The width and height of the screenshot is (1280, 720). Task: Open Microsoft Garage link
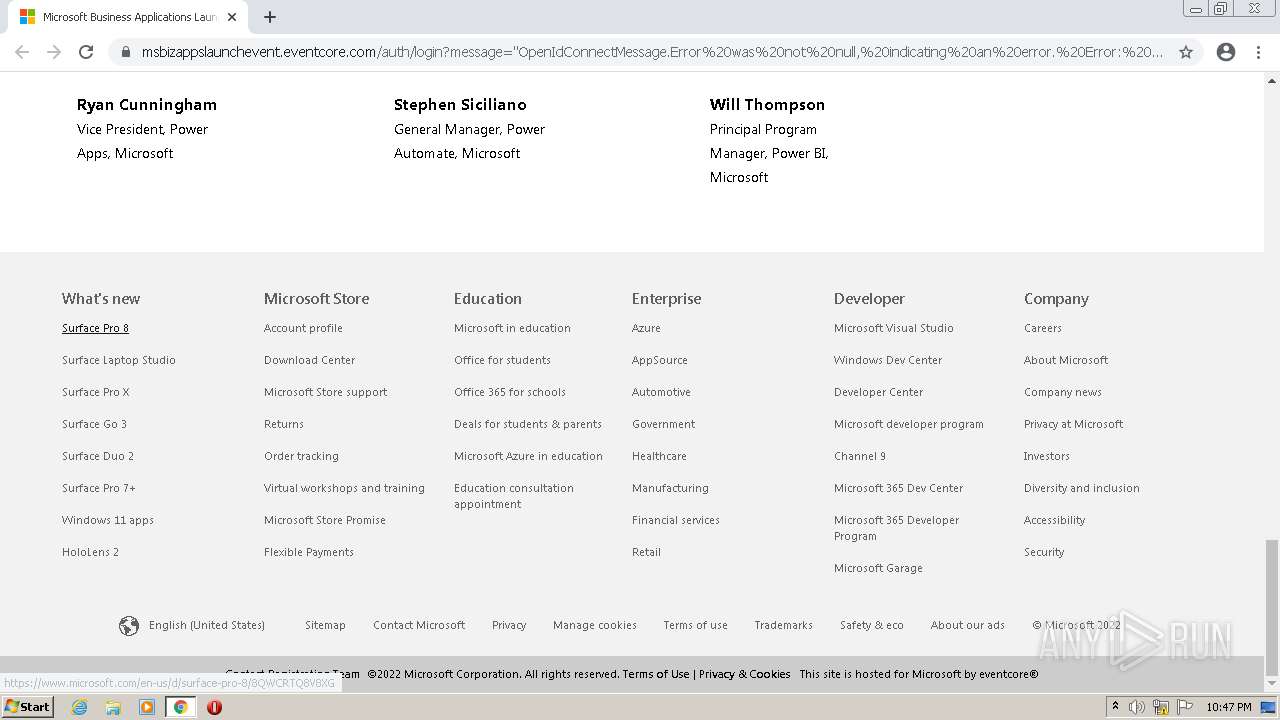point(878,568)
